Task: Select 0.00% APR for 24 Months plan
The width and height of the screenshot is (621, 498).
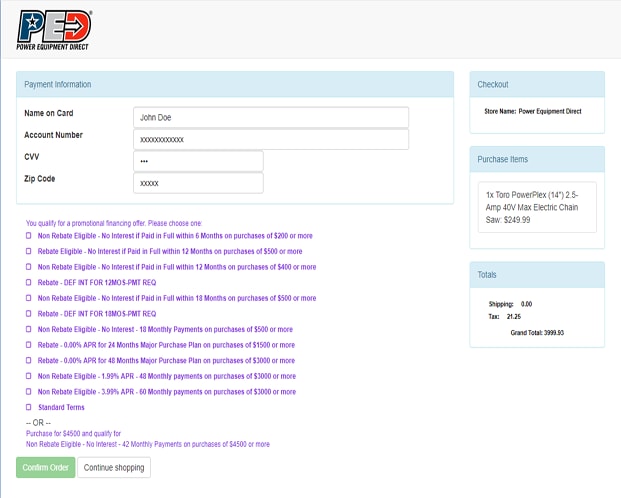Action: 29,345
